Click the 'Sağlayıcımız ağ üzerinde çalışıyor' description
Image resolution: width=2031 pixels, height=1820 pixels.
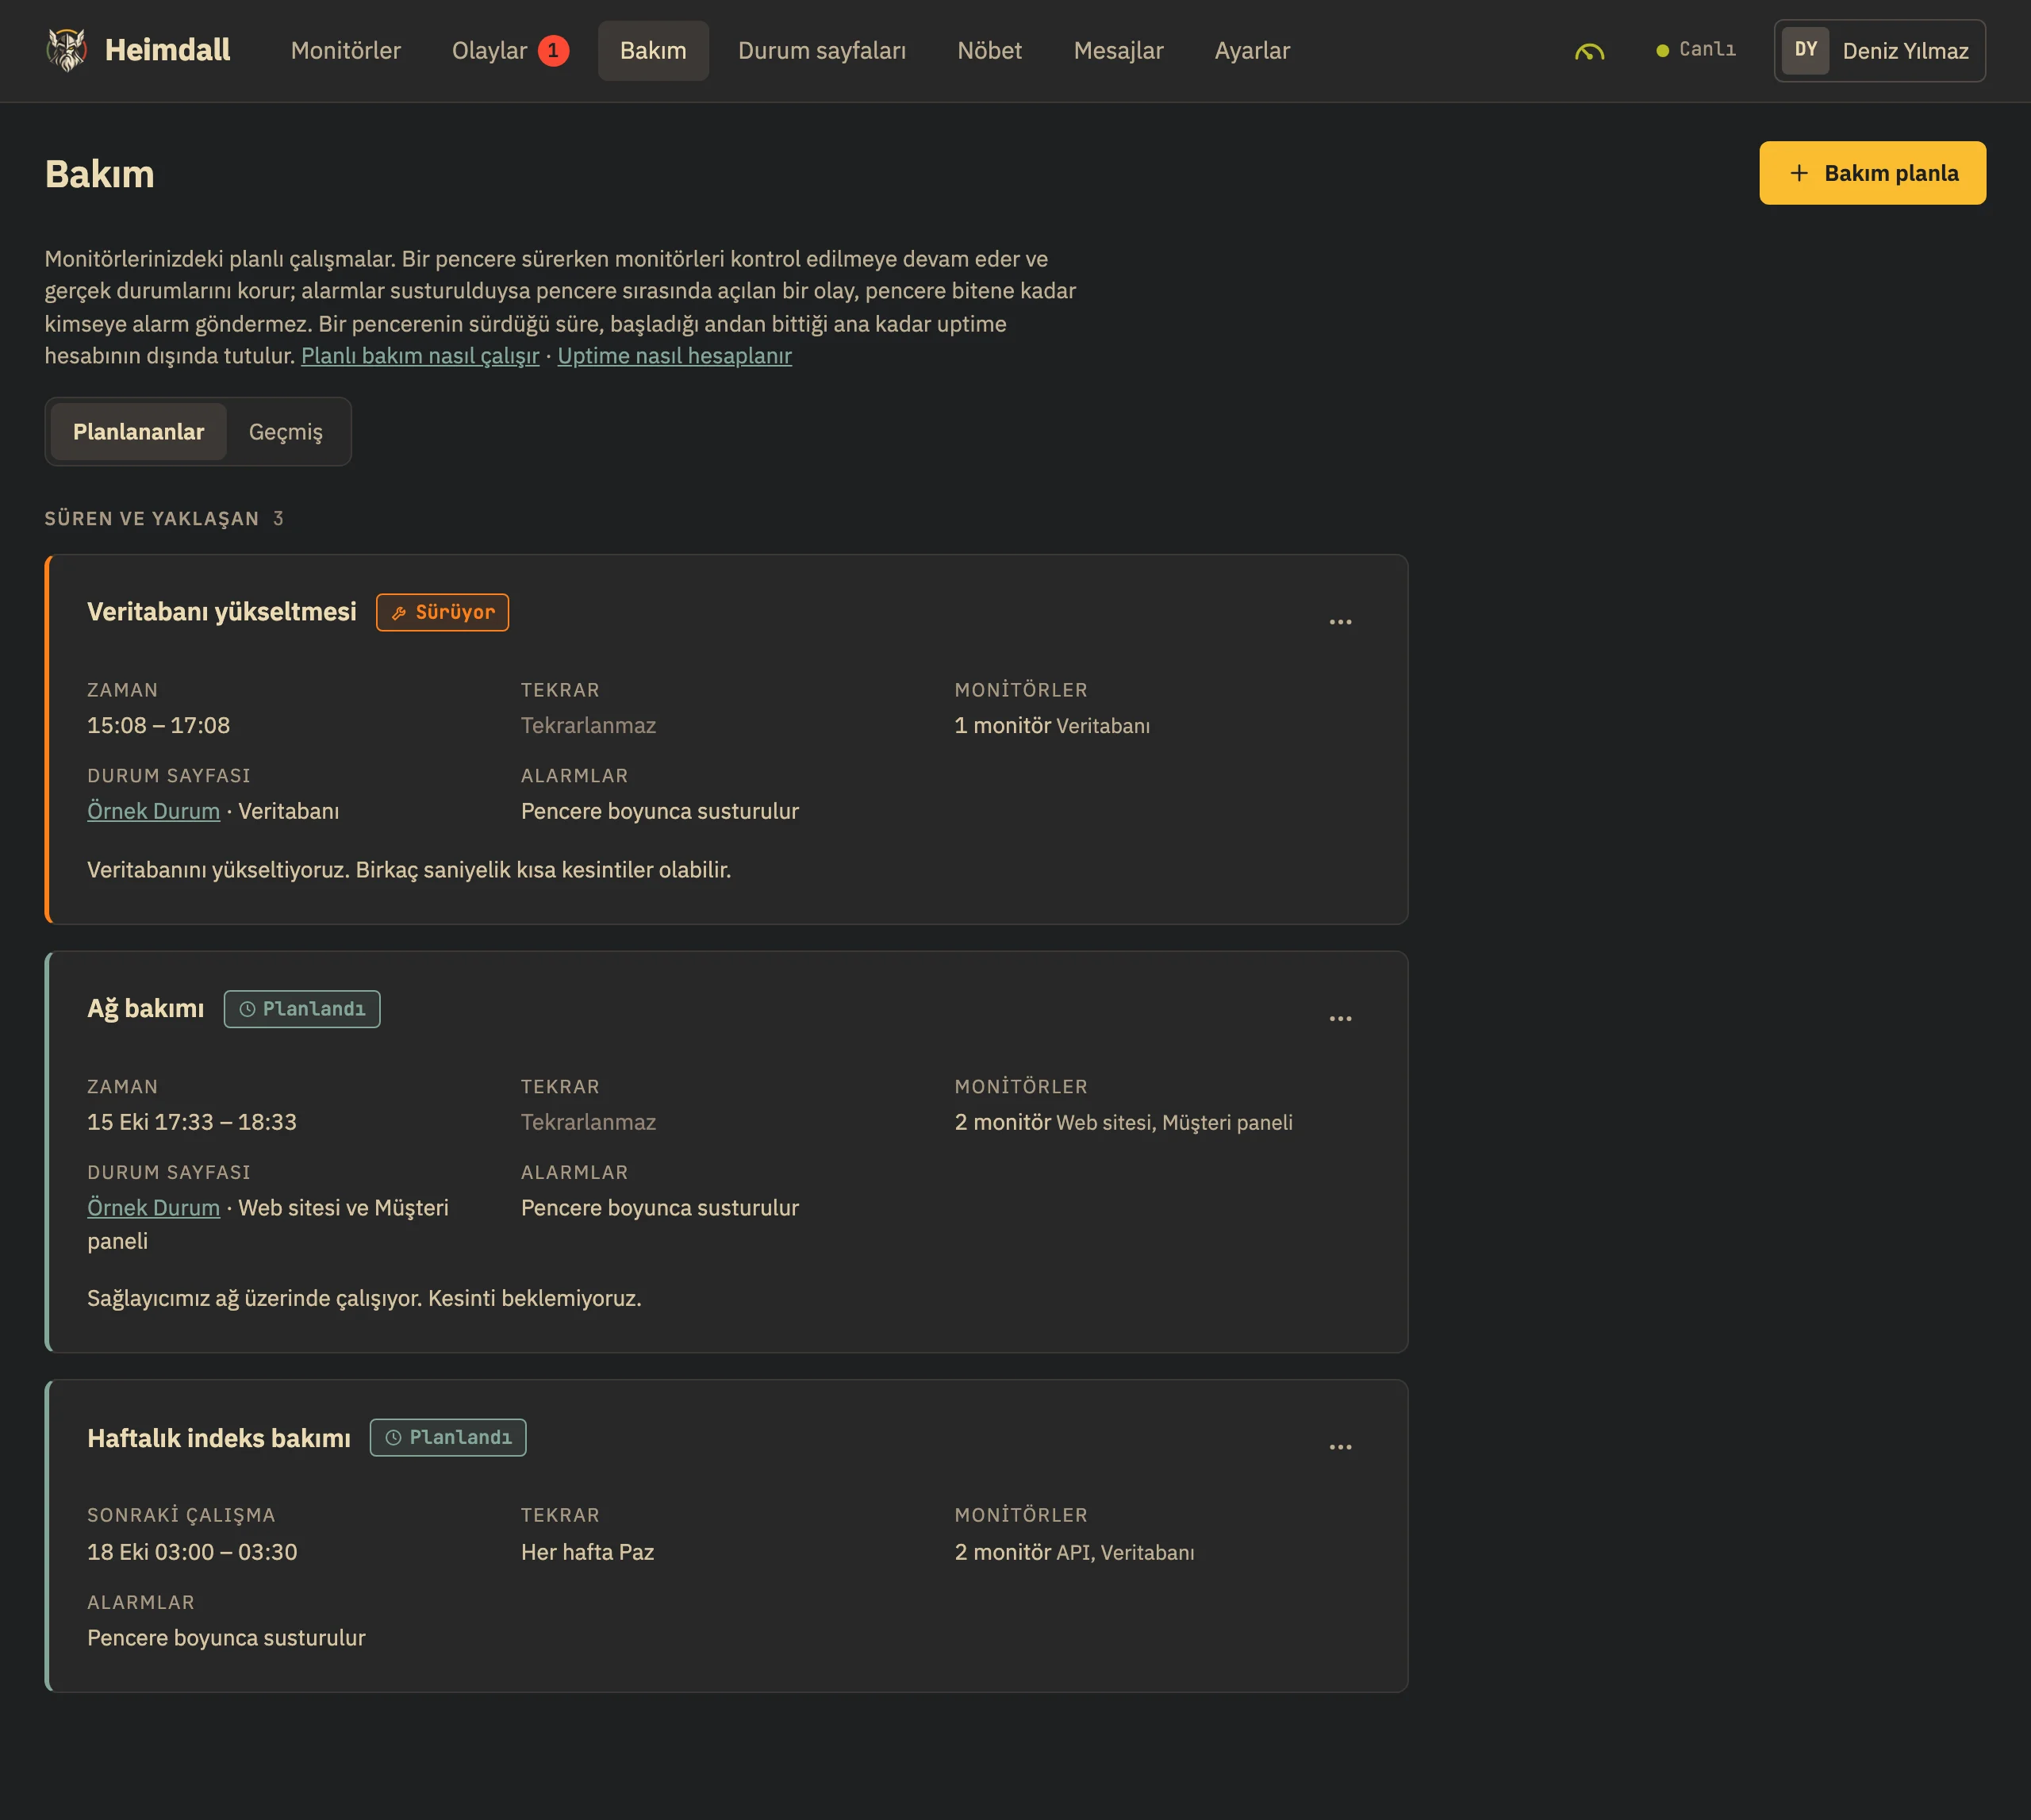(364, 1298)
